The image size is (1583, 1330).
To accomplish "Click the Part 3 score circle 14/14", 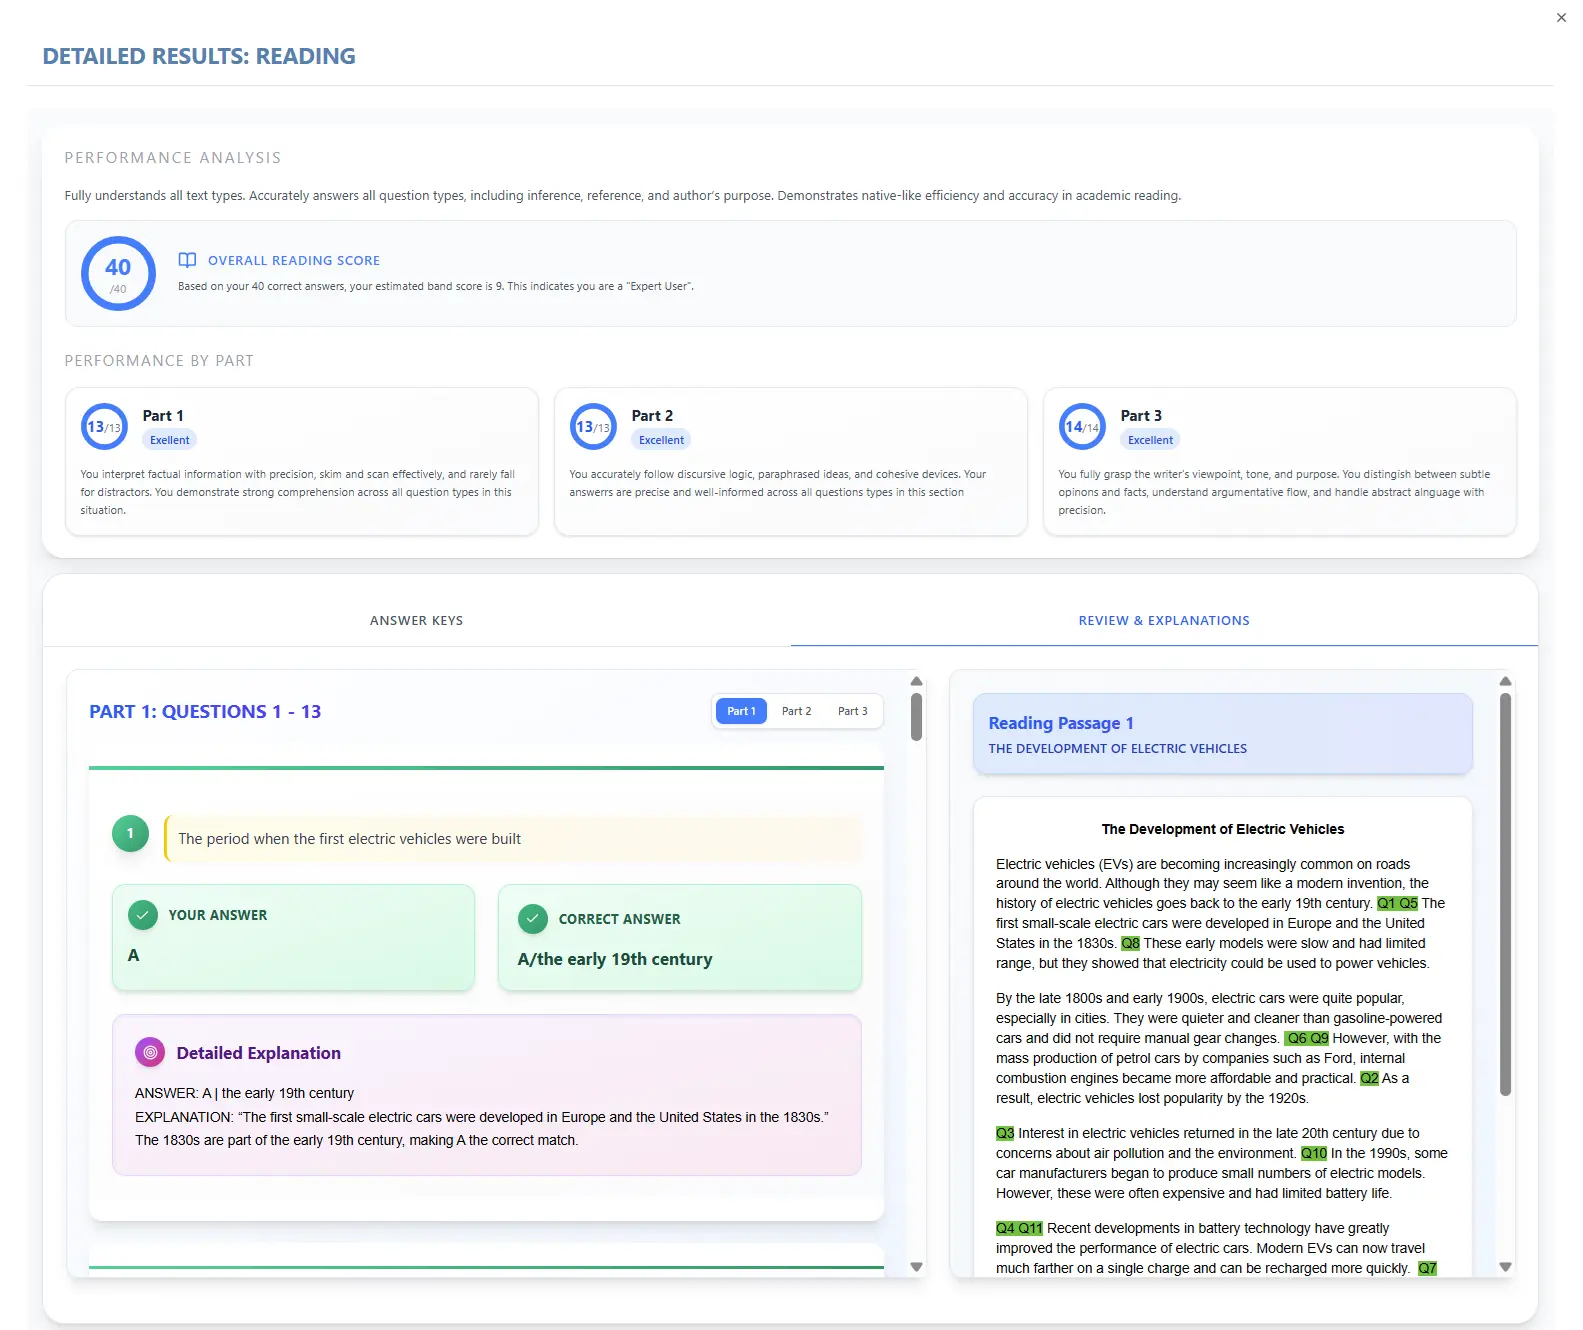I will (x=1082, y=427).
